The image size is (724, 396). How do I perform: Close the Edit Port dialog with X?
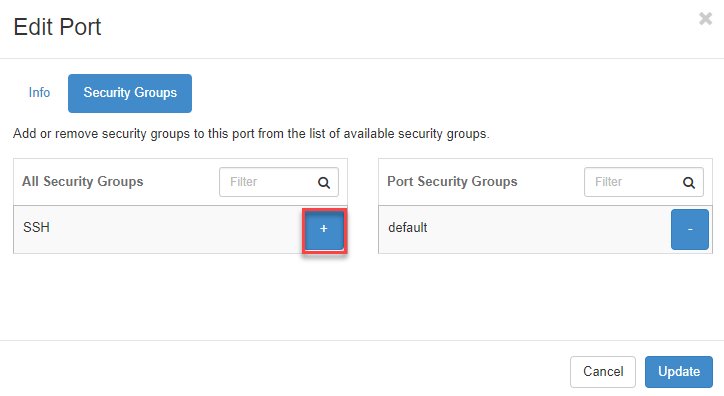click(705, 18)
